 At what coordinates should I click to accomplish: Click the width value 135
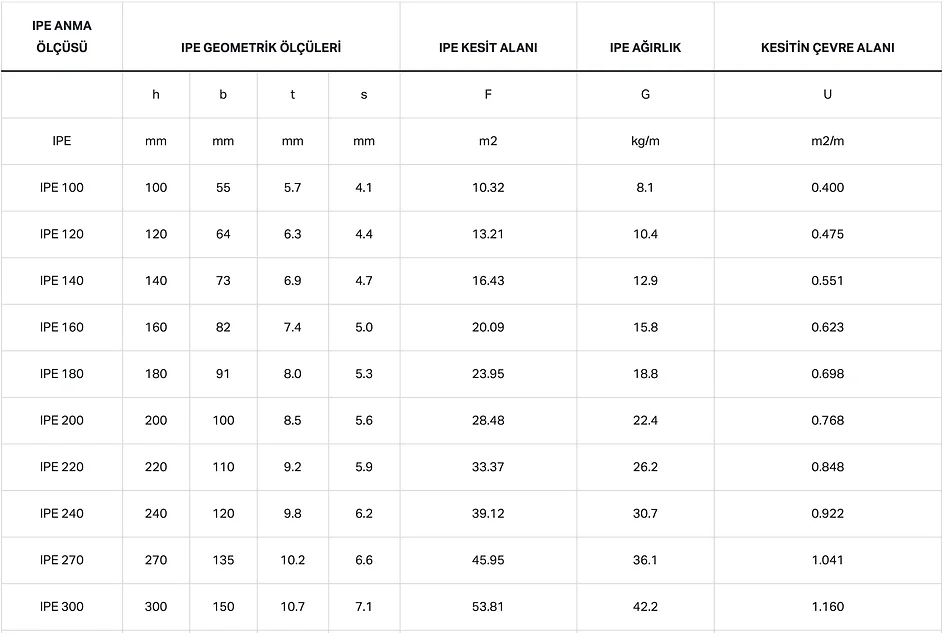click(223, 560)
